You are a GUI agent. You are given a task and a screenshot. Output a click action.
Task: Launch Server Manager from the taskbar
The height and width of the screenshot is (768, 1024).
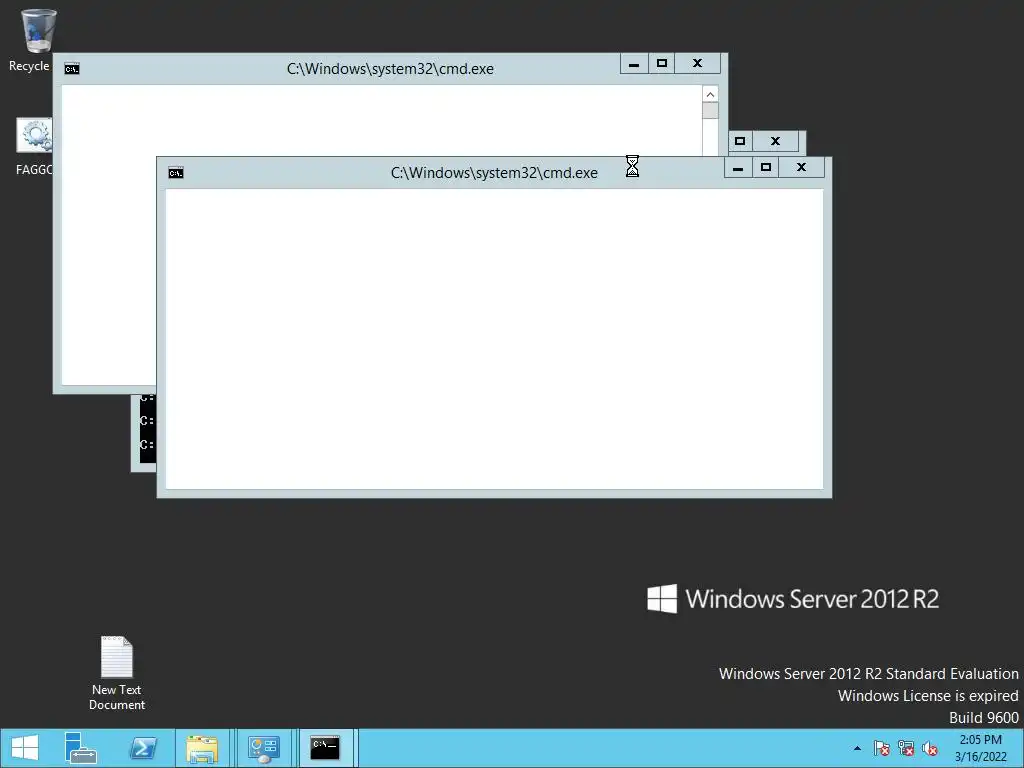[80, 748]
